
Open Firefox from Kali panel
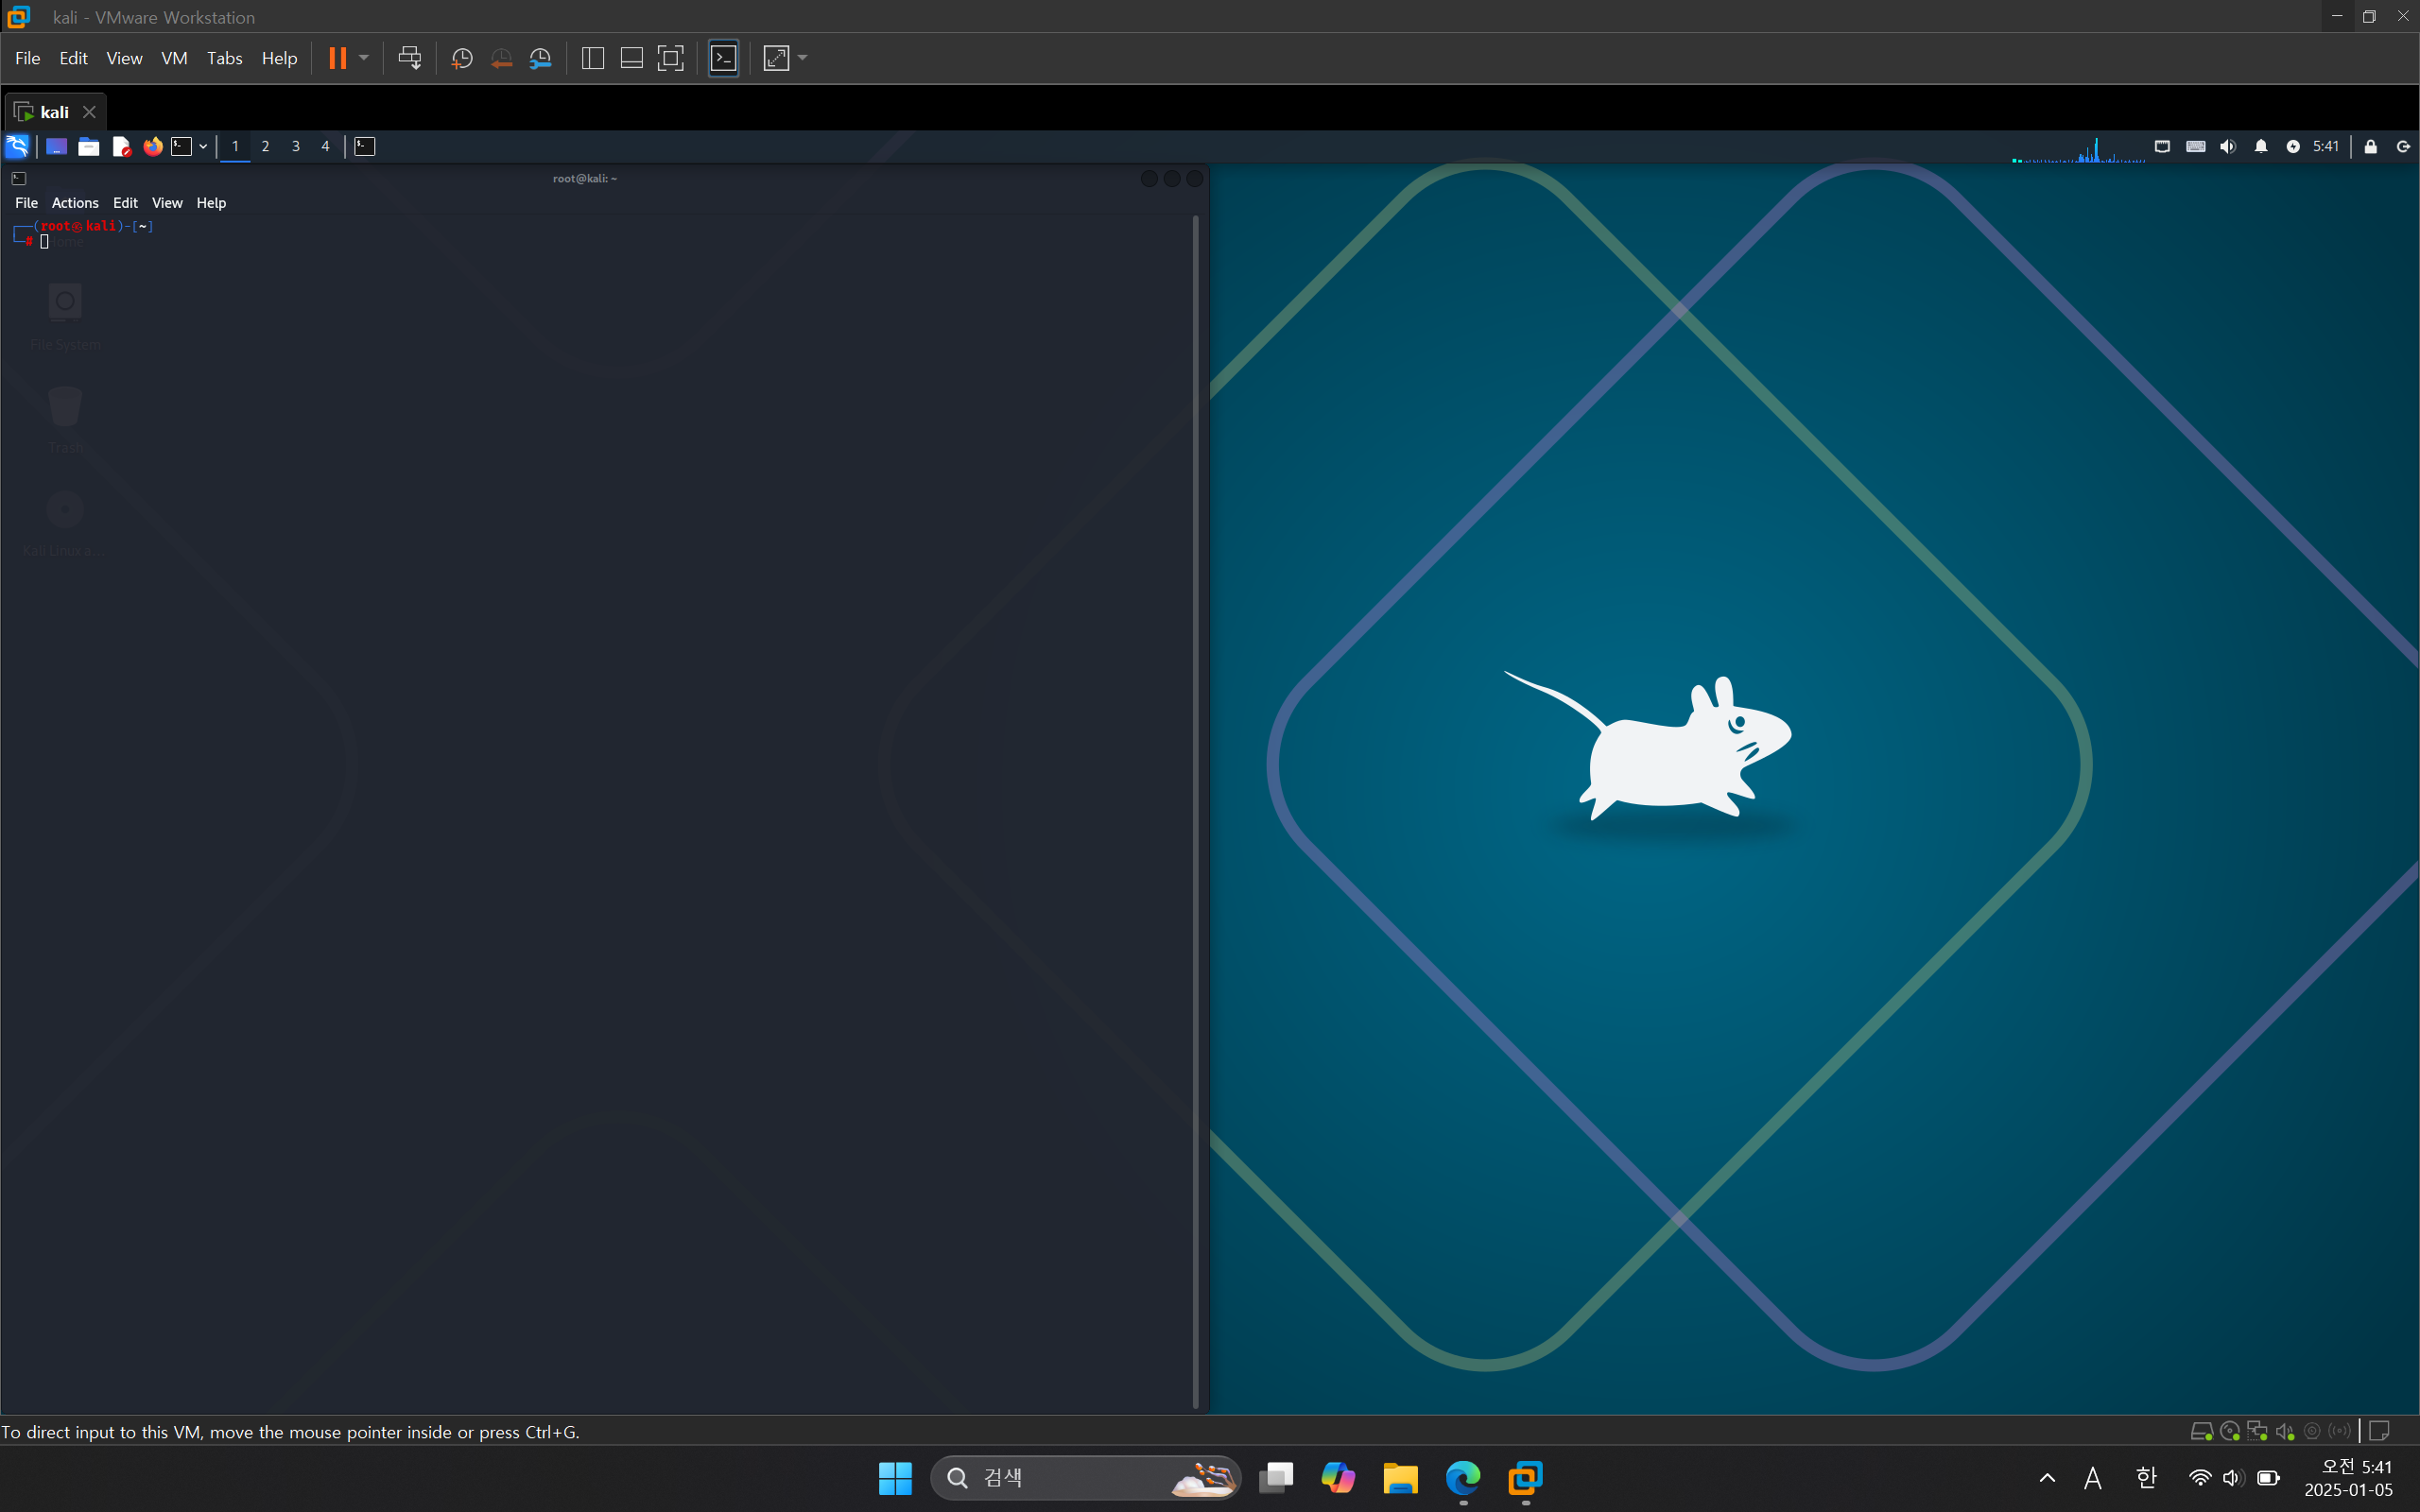click(x=152, y=147)
